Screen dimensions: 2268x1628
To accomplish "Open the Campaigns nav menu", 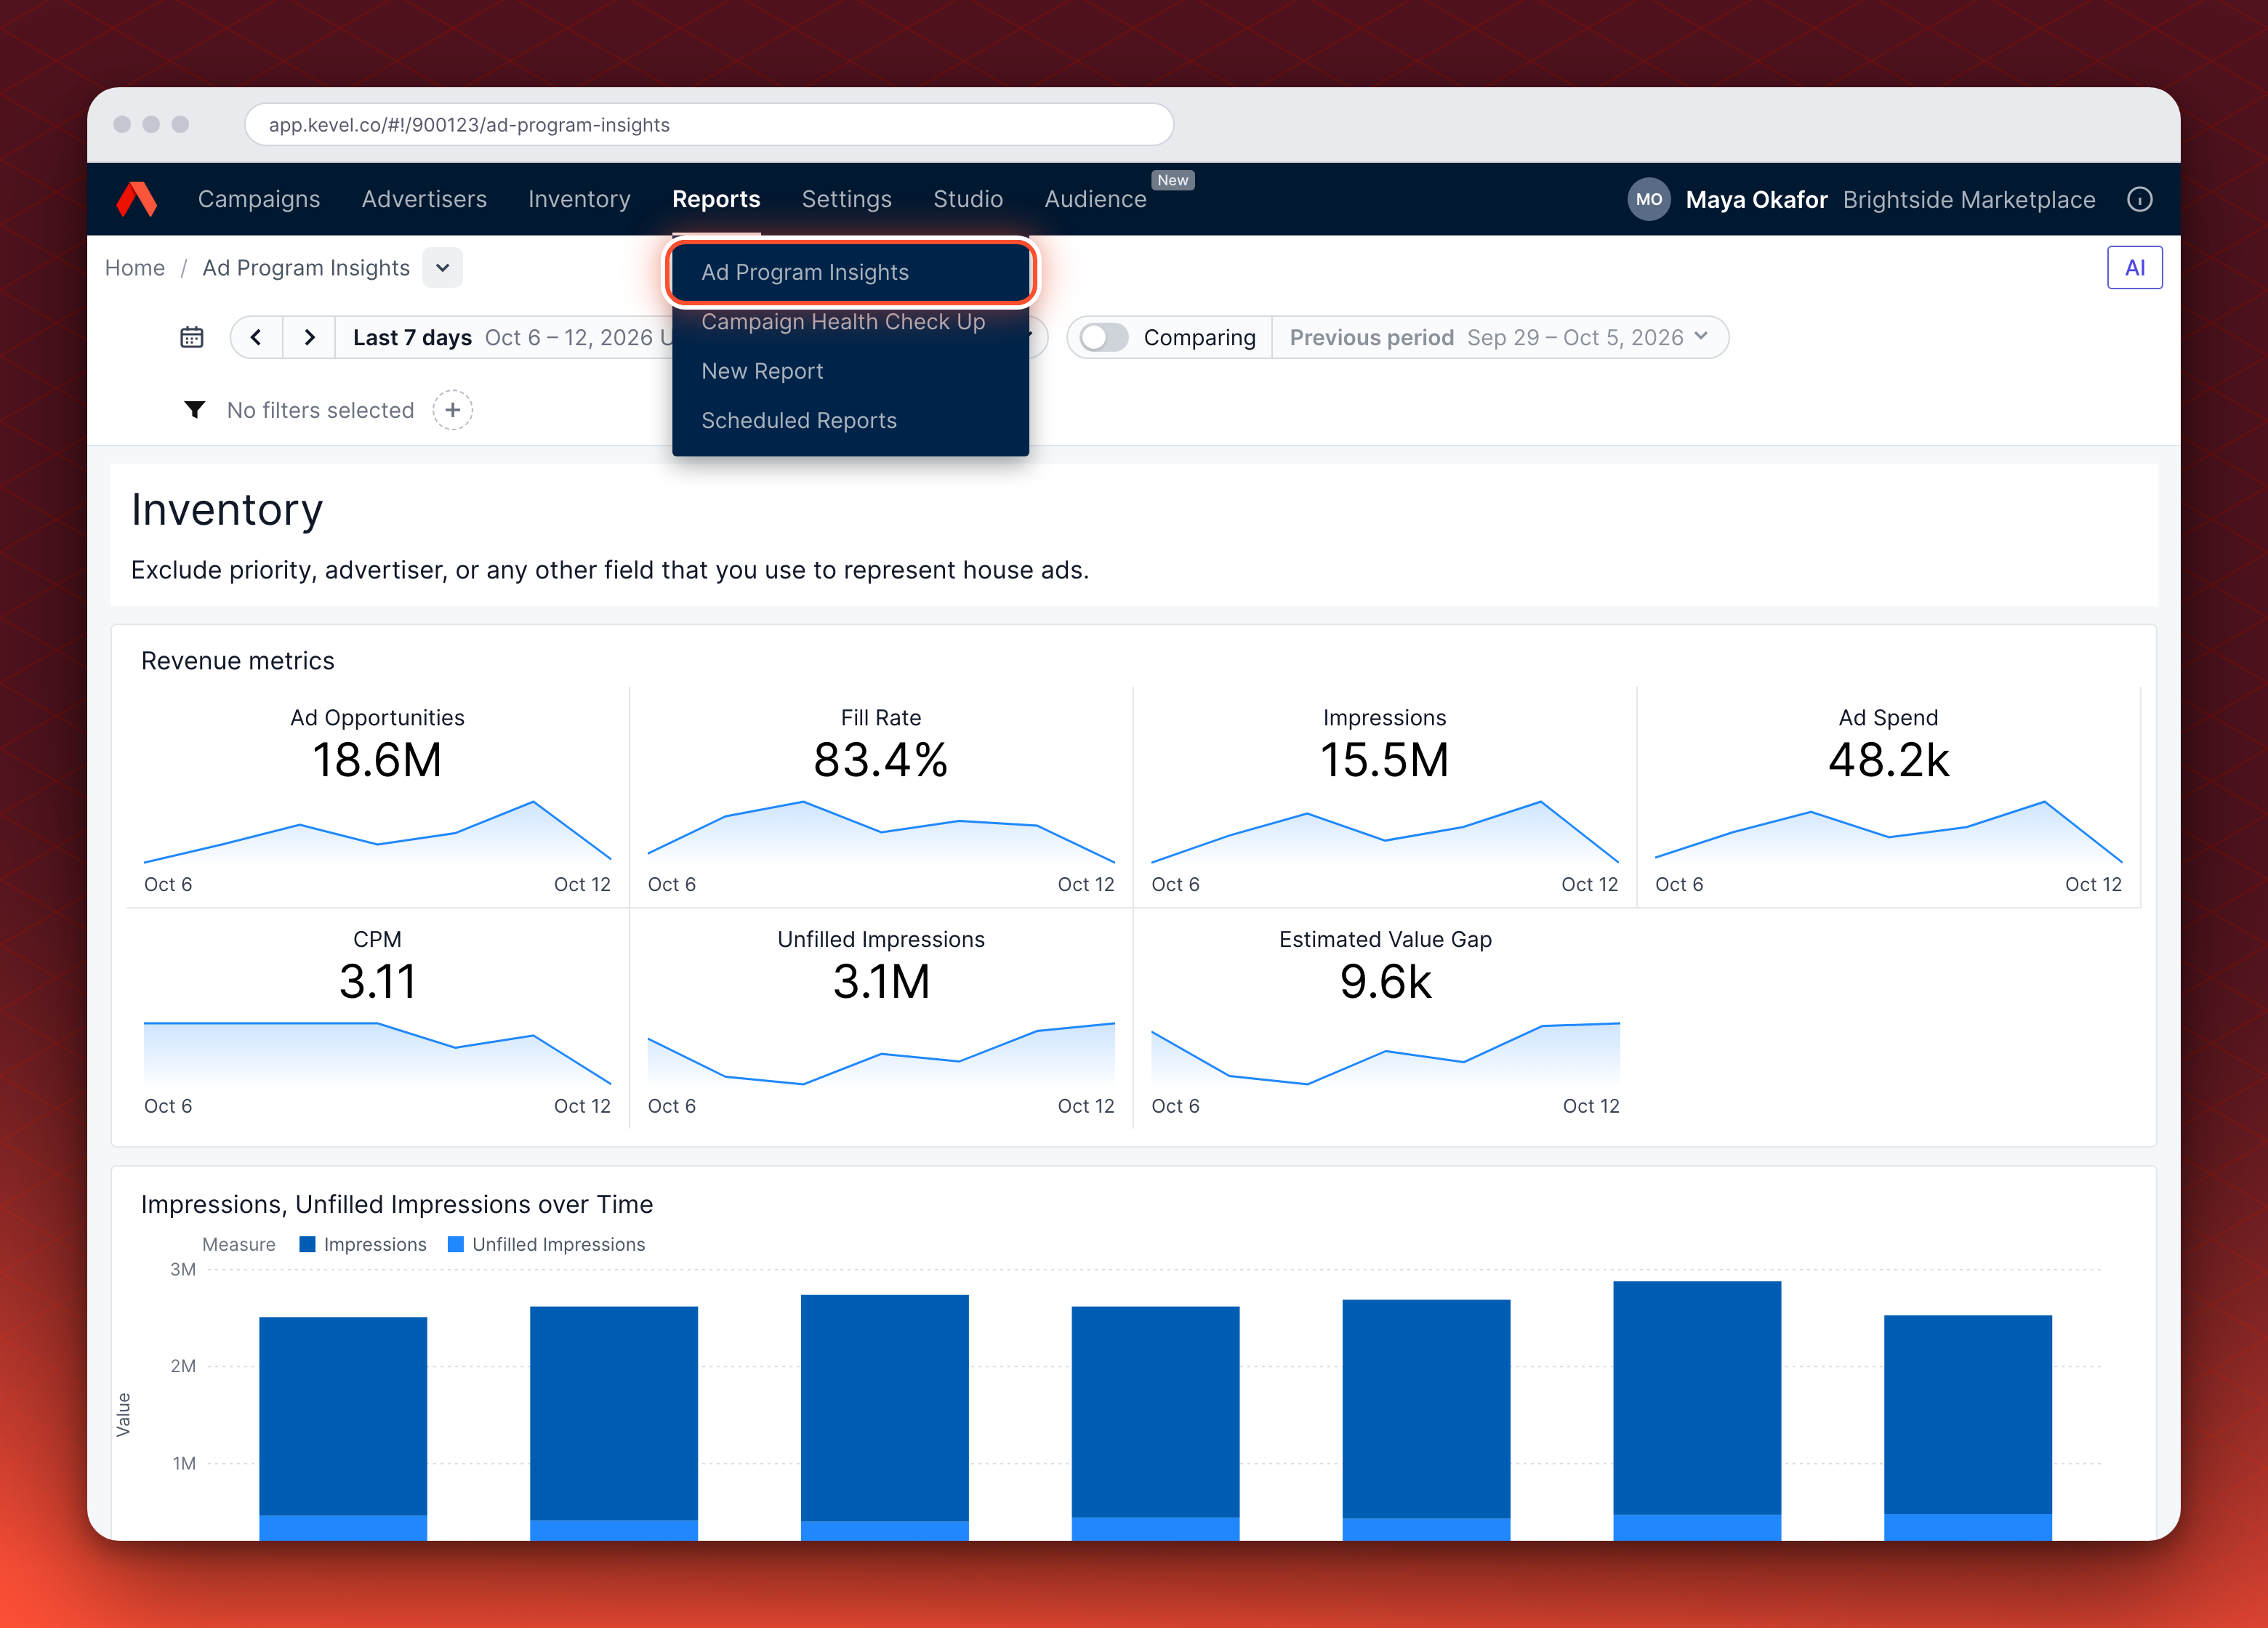I will [259, 199].
